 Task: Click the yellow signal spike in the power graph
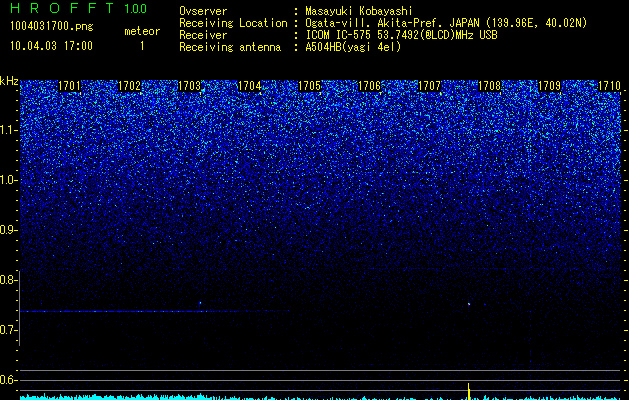click(x=469, y=391)
